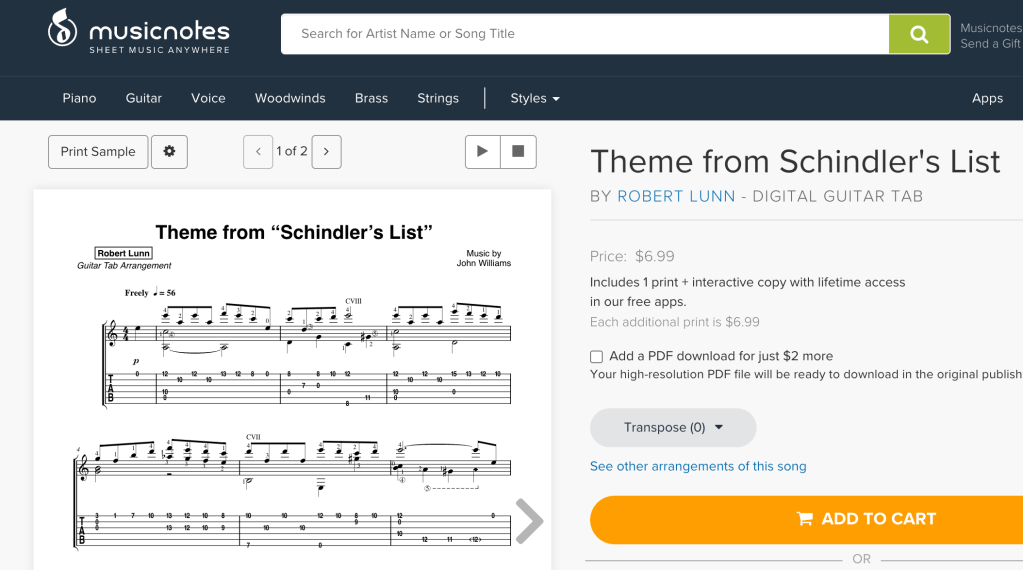Viewport: 1023px width, 570px height.
Task: Play the sheet music audio
Action: (482, 152)
